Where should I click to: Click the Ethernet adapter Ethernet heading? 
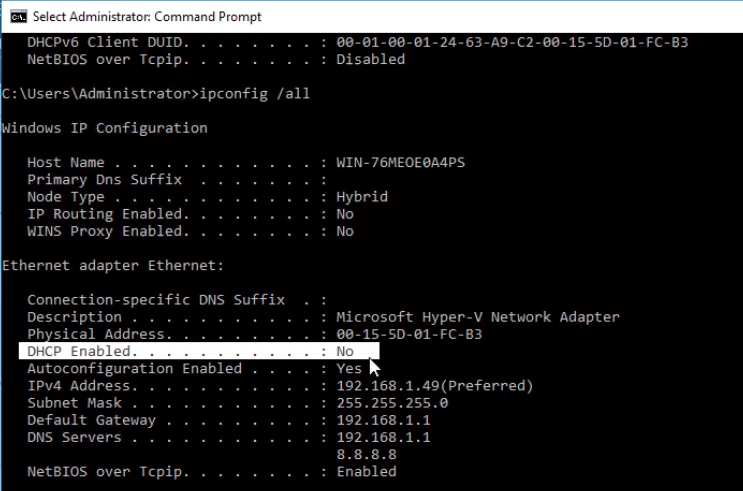[113, 265]
